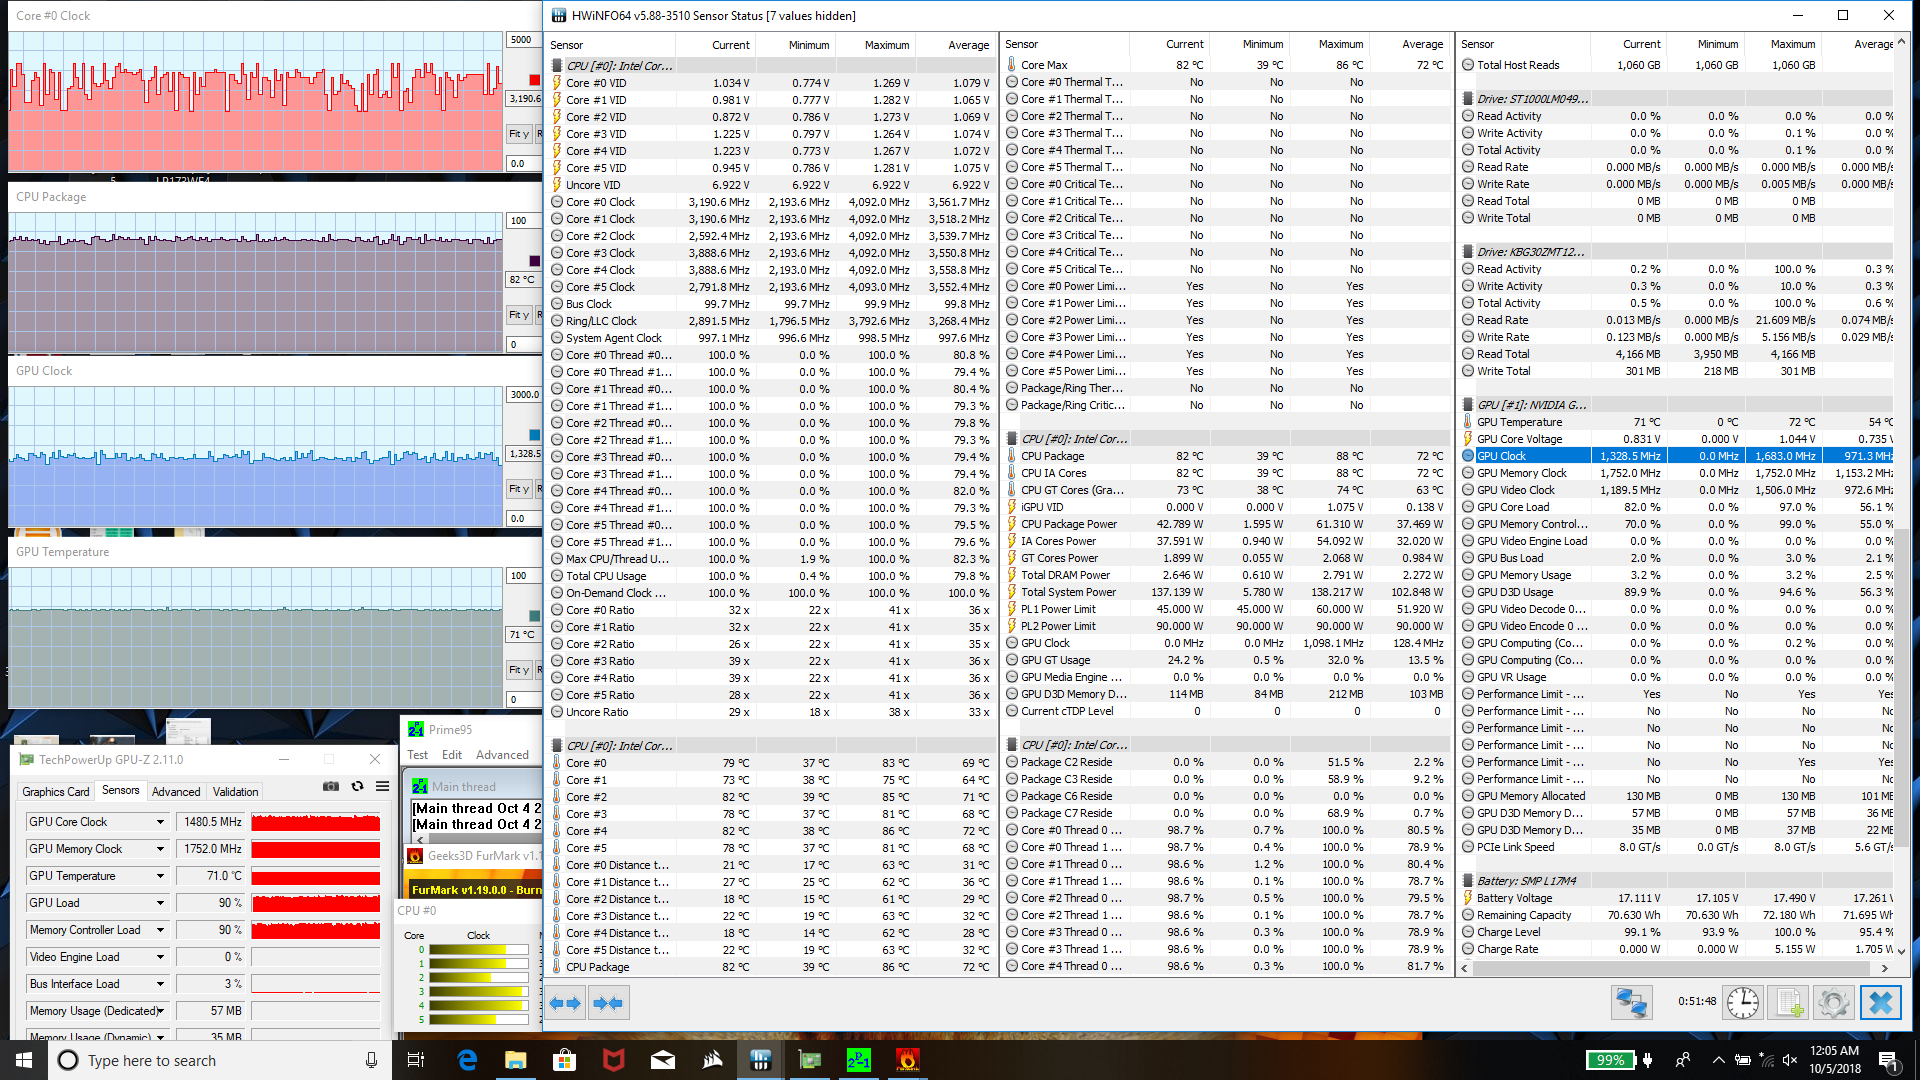The width and height of the screenshot is (1920, 1080).
Task: Open the FurMark app in the taskbar
Action: coord(907,1060)
